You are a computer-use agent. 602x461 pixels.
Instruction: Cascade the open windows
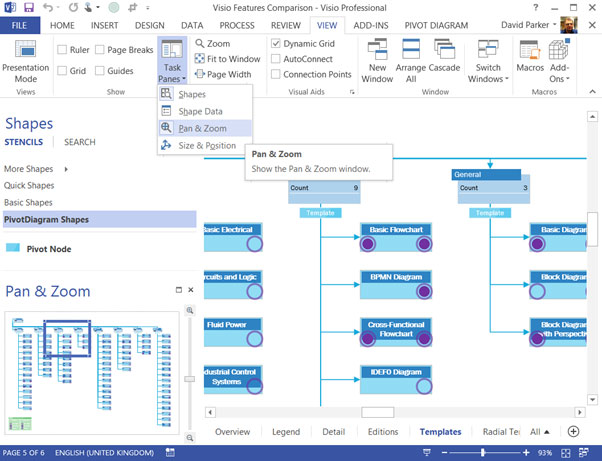pos(444,56)
